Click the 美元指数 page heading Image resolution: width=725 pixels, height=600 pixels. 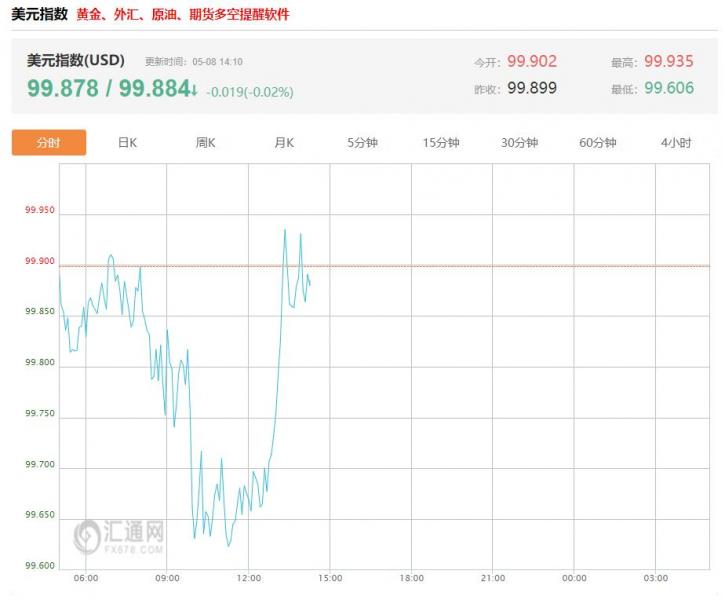(x=39, y=14)
